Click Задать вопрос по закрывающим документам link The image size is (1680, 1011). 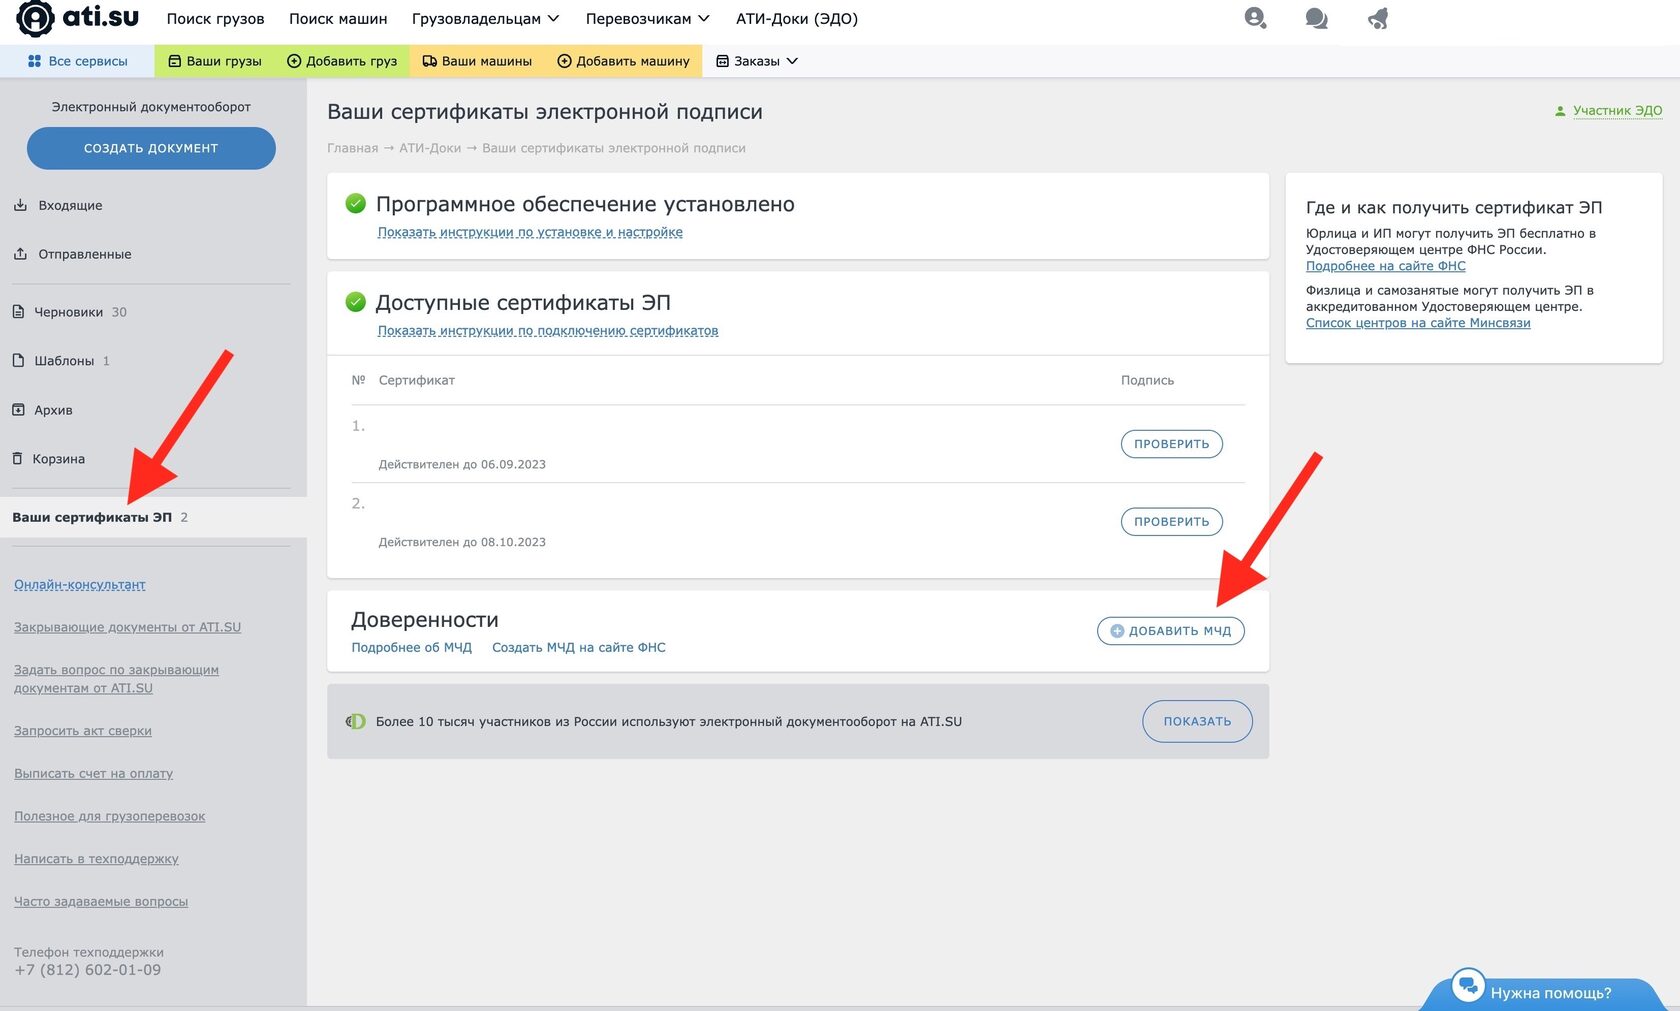(x=116, y=679)
